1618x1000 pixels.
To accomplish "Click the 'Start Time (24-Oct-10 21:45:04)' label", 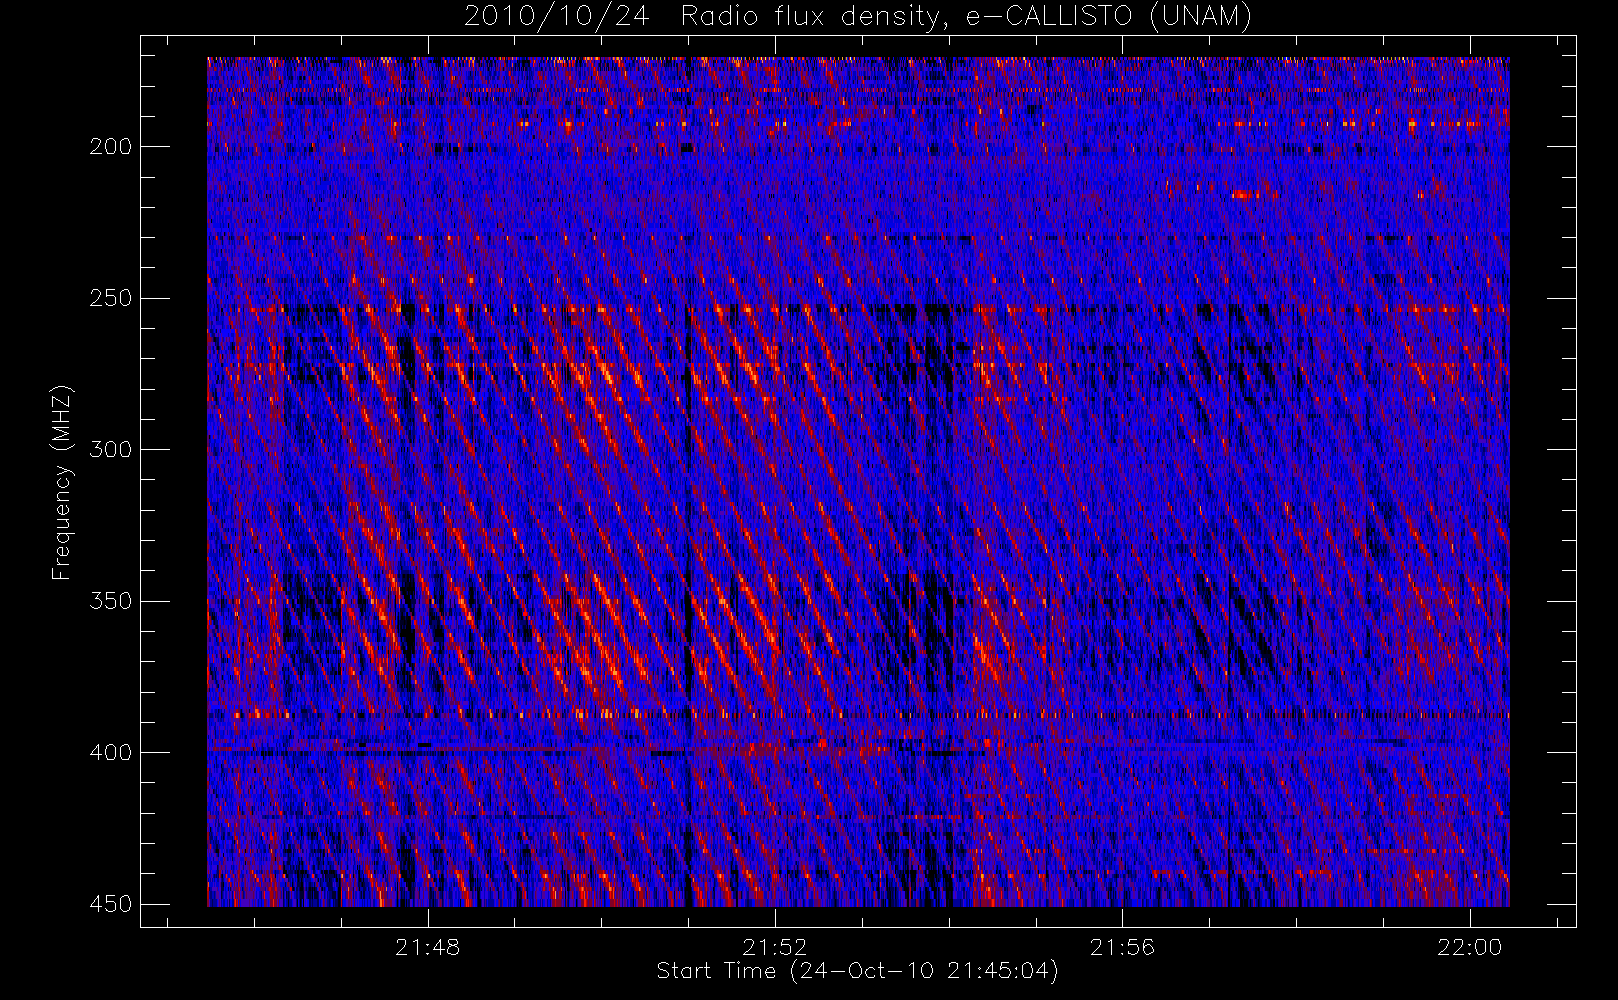I will (x=857, y=971).
